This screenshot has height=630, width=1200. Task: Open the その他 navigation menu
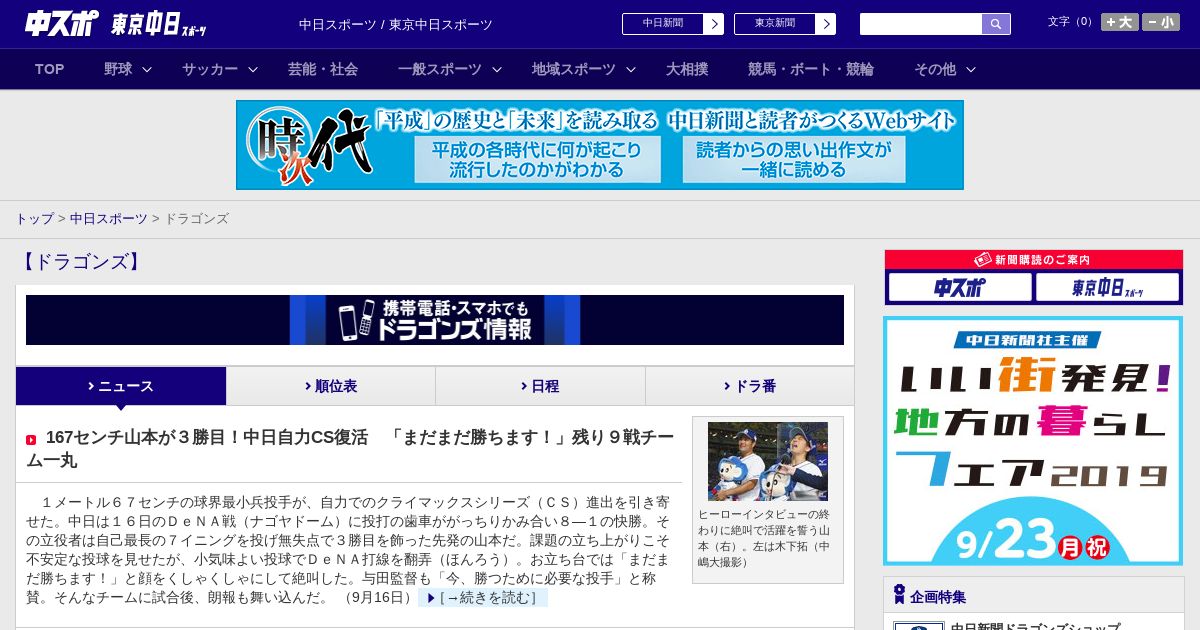[x=935, y=69]
